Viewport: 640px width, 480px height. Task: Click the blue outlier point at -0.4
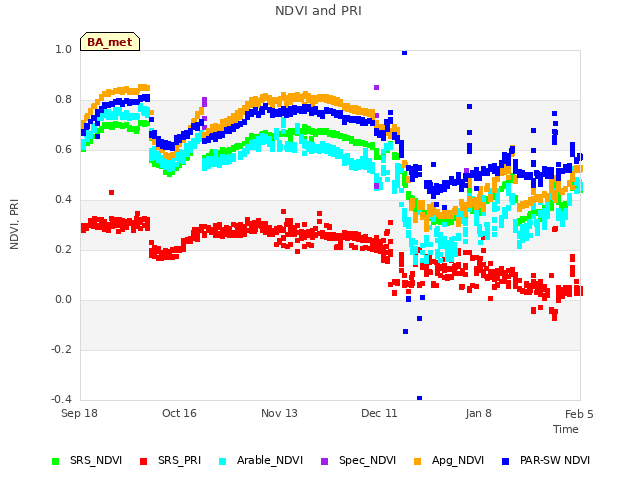[x=419, y=398]
